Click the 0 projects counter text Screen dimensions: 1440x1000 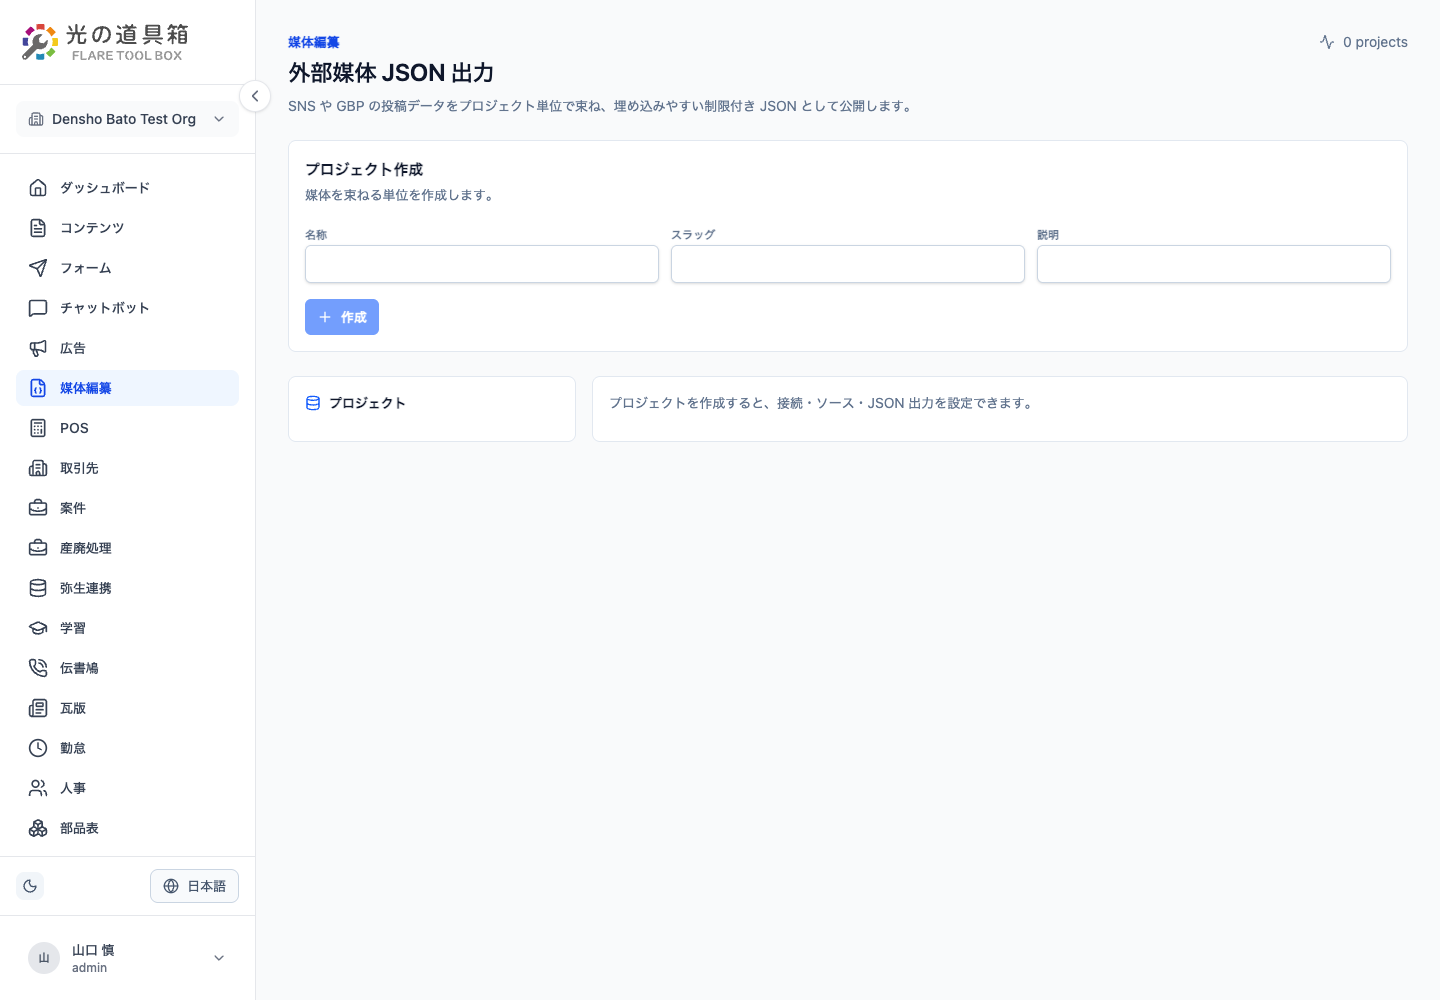pyautogui.click(x=1375, y=42)
